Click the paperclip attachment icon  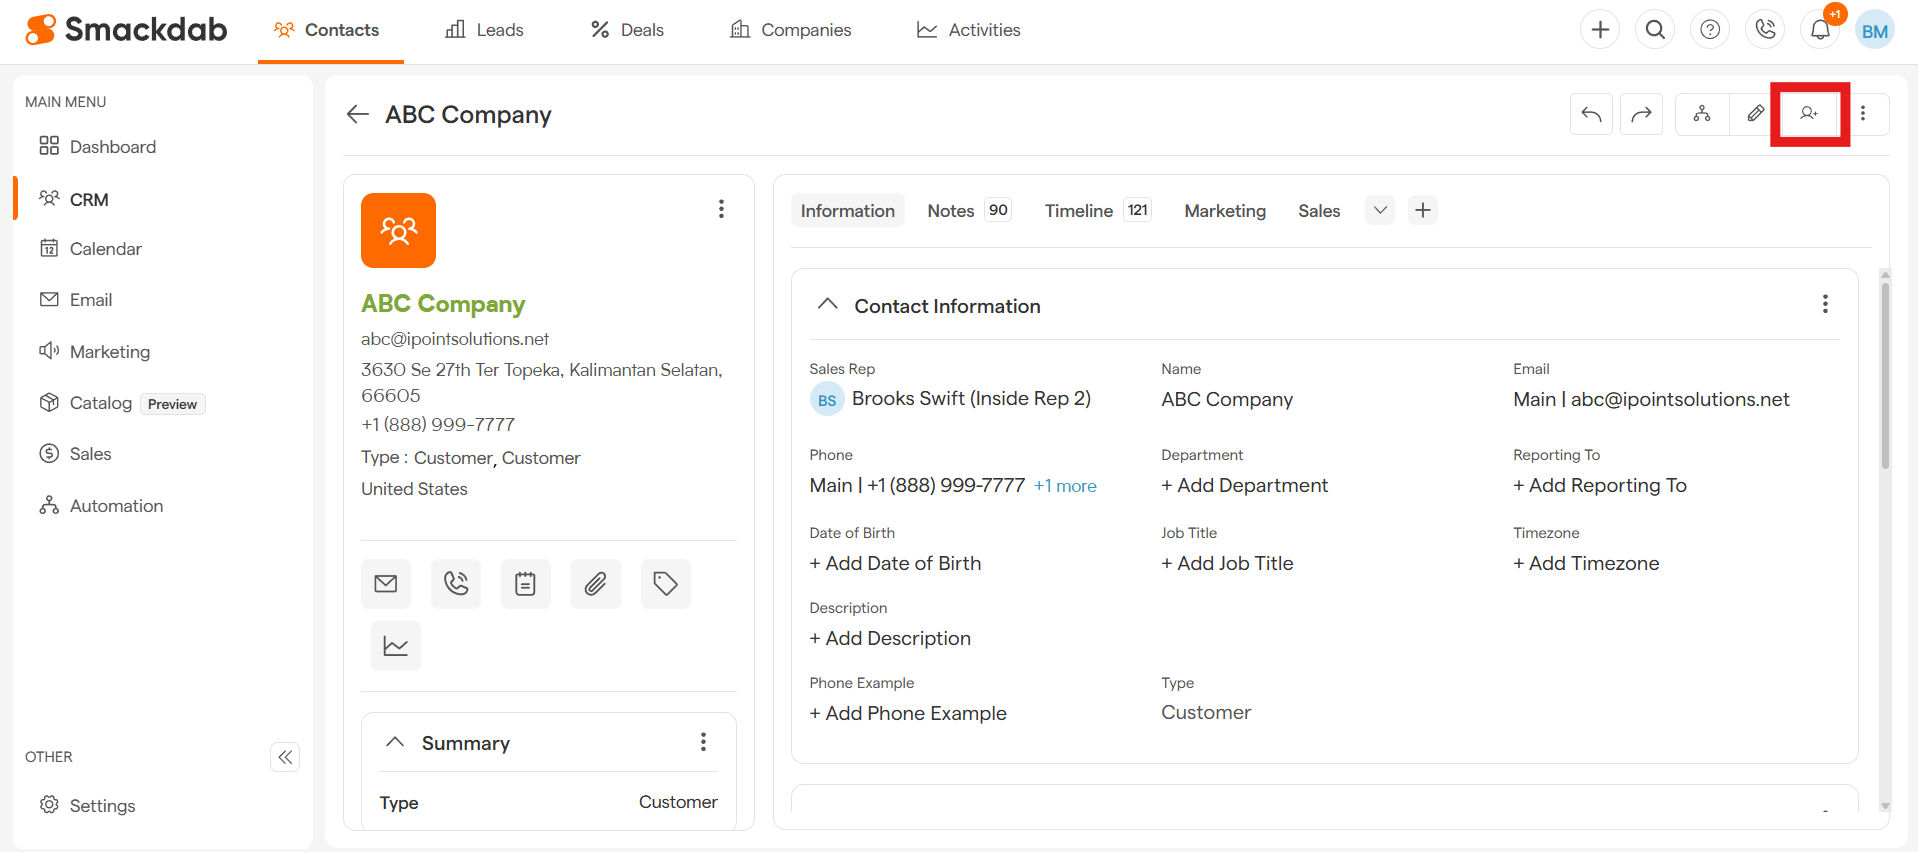pyautogui.click(x=596, y=584)
